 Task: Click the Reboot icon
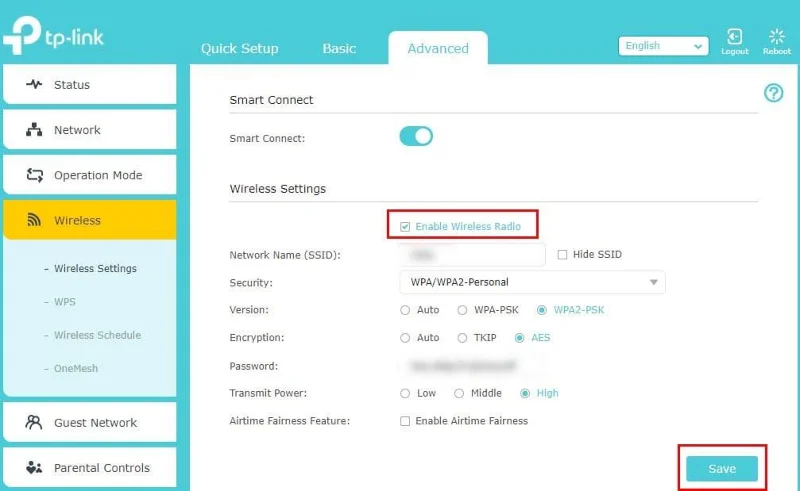(777, 37)
